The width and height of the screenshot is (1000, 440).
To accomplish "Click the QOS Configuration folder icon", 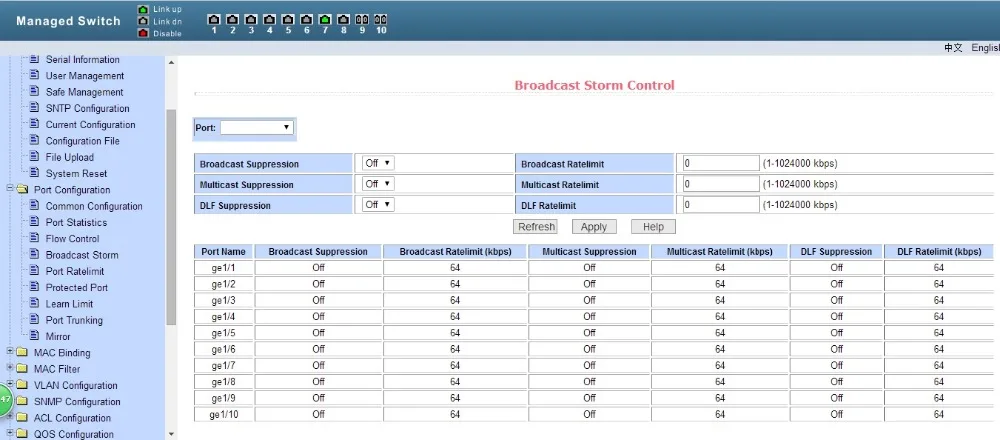I will coord(22,434).
